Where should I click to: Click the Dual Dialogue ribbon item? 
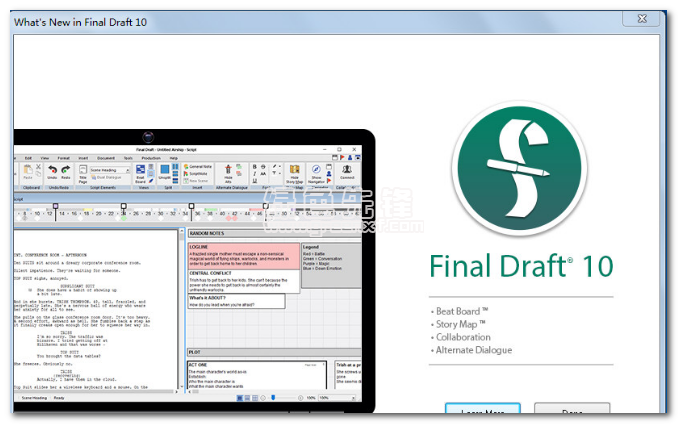tap(106, 177)
